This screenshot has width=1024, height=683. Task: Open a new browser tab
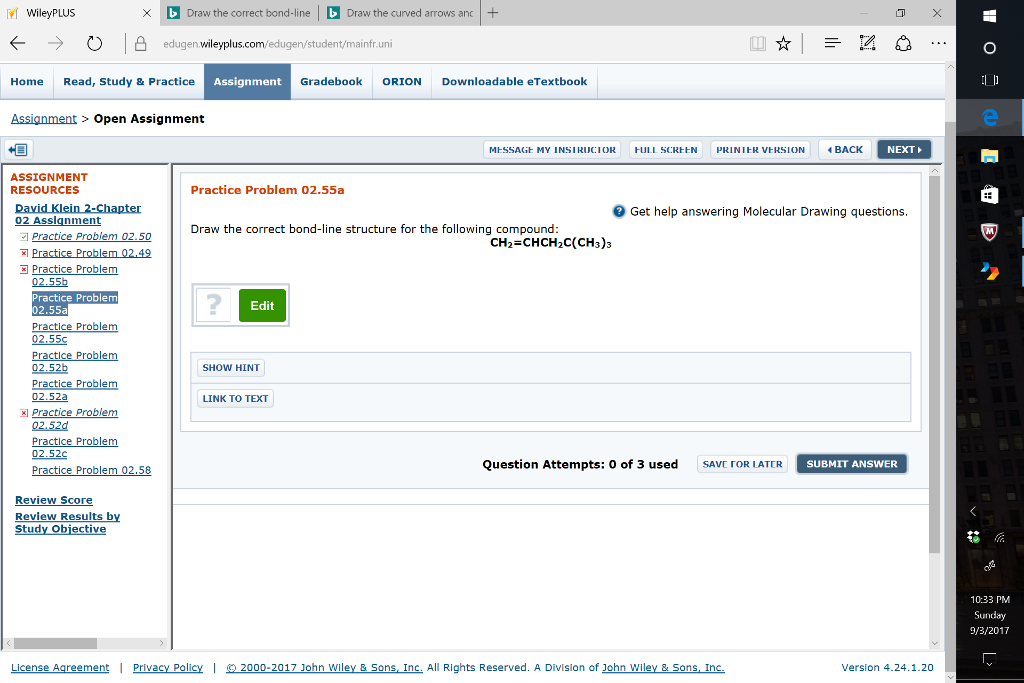coord(493,12)
